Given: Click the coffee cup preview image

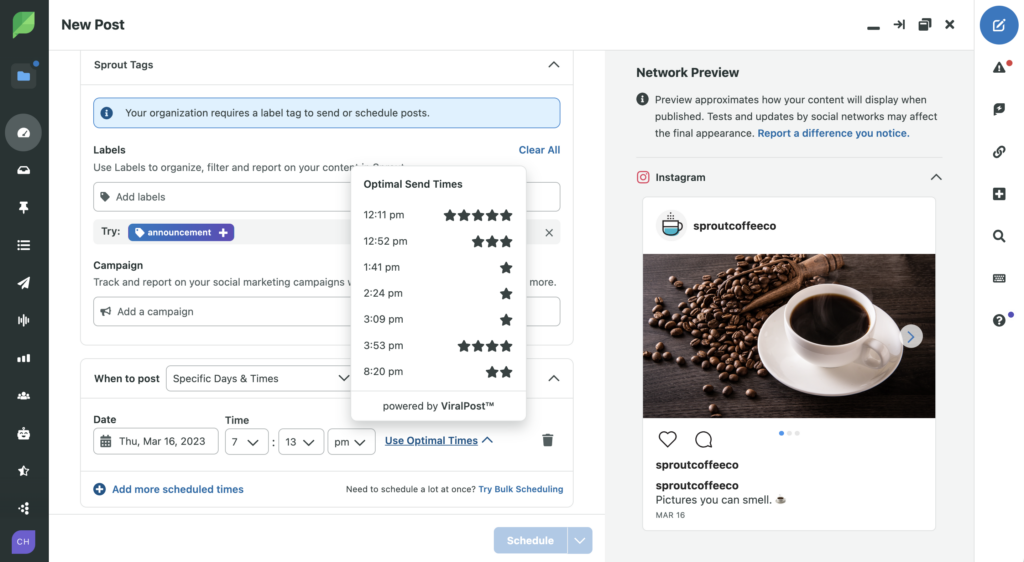Looking at the screenshot, I should coord(789,336).
